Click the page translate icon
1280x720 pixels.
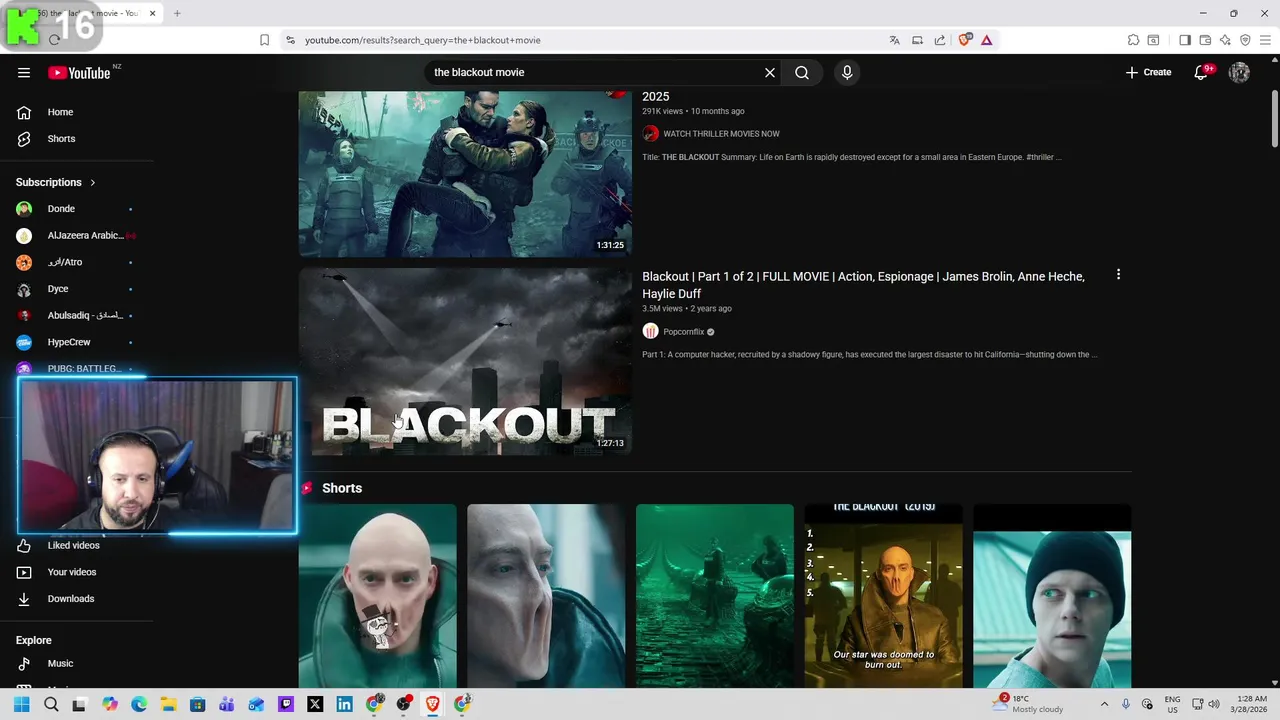point(895,40)
